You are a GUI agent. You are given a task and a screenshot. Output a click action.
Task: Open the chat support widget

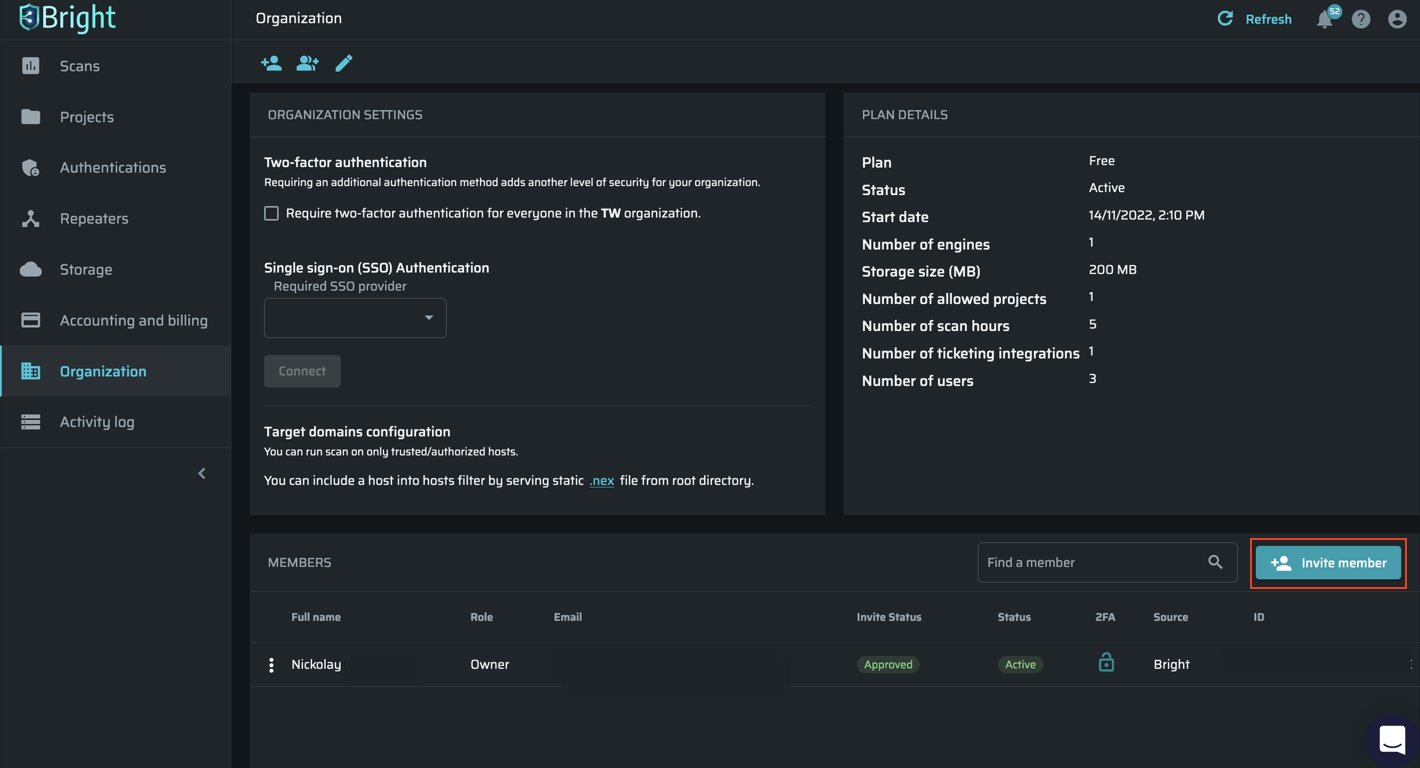1392,740
